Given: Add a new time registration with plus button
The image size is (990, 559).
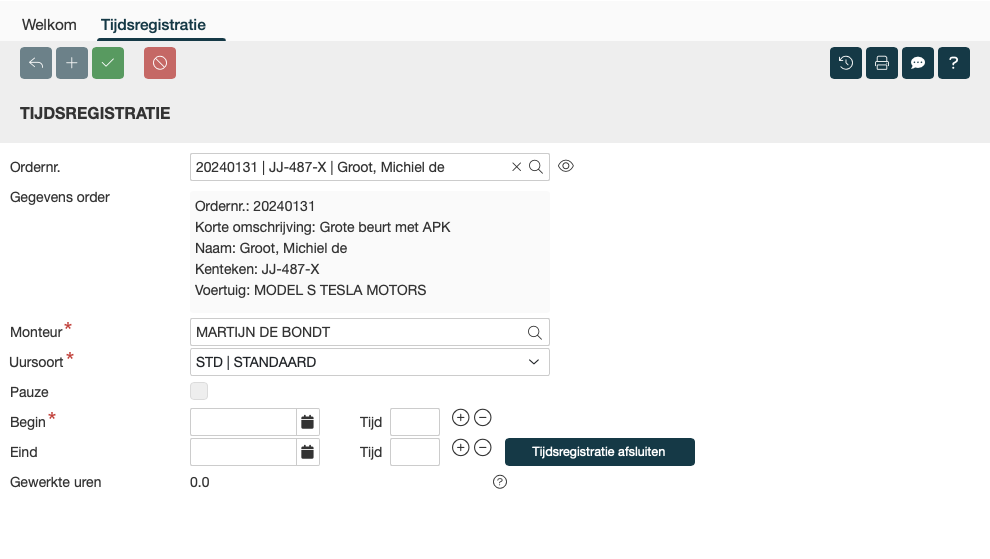Looking at the screenshot, I should tap(72, 63).
